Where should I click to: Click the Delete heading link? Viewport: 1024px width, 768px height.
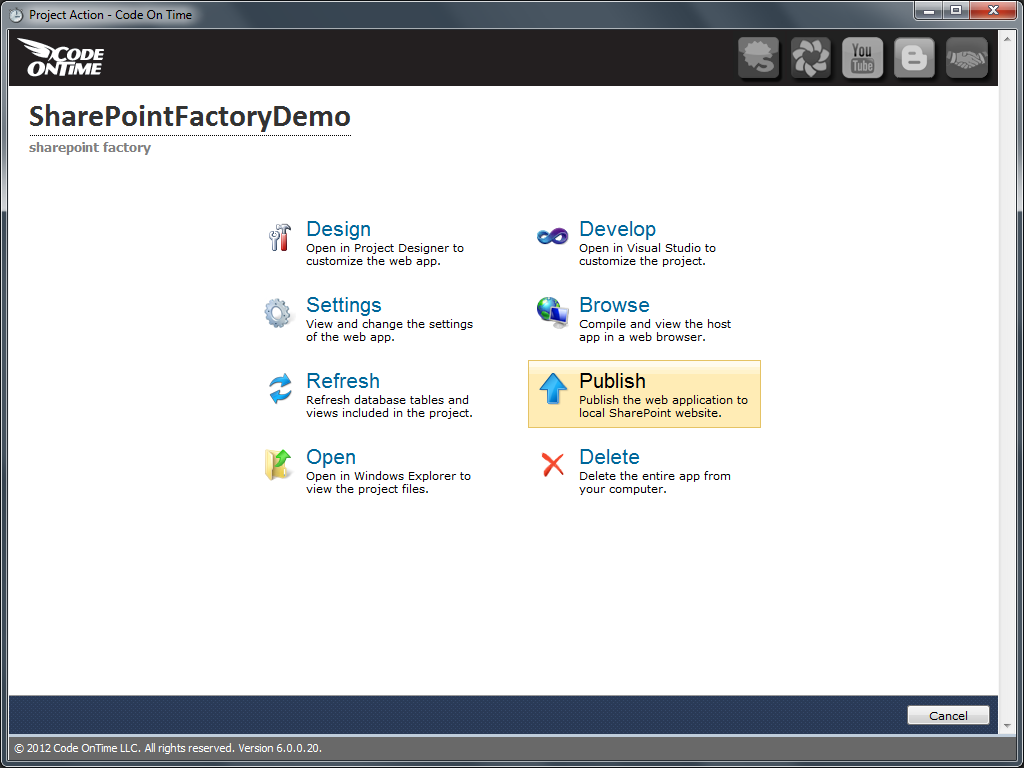[x=609, y=456]
